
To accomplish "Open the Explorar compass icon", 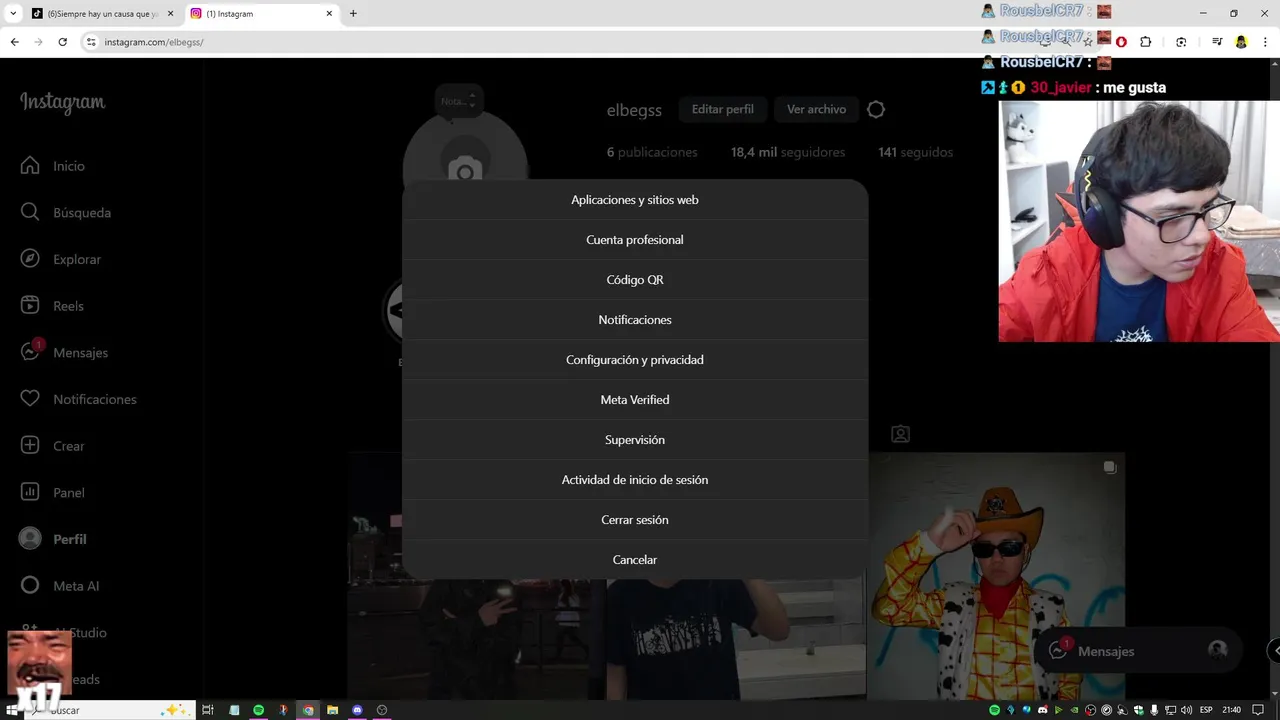I will (x=30, y=259).
